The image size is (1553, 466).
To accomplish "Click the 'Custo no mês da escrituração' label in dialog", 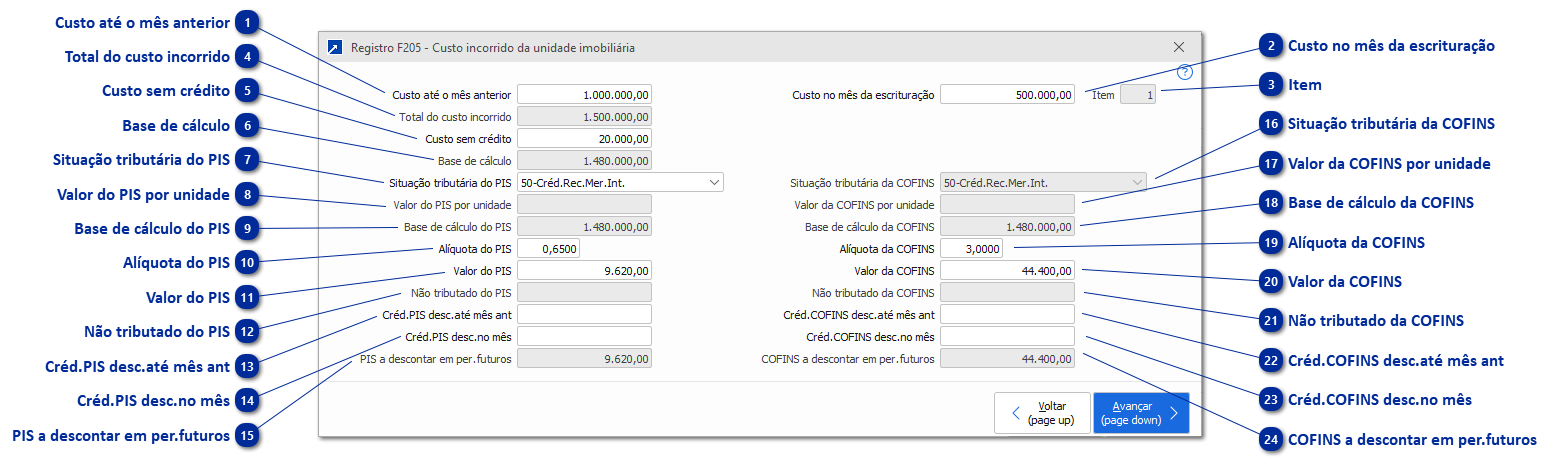I will (x=863, y=95).
